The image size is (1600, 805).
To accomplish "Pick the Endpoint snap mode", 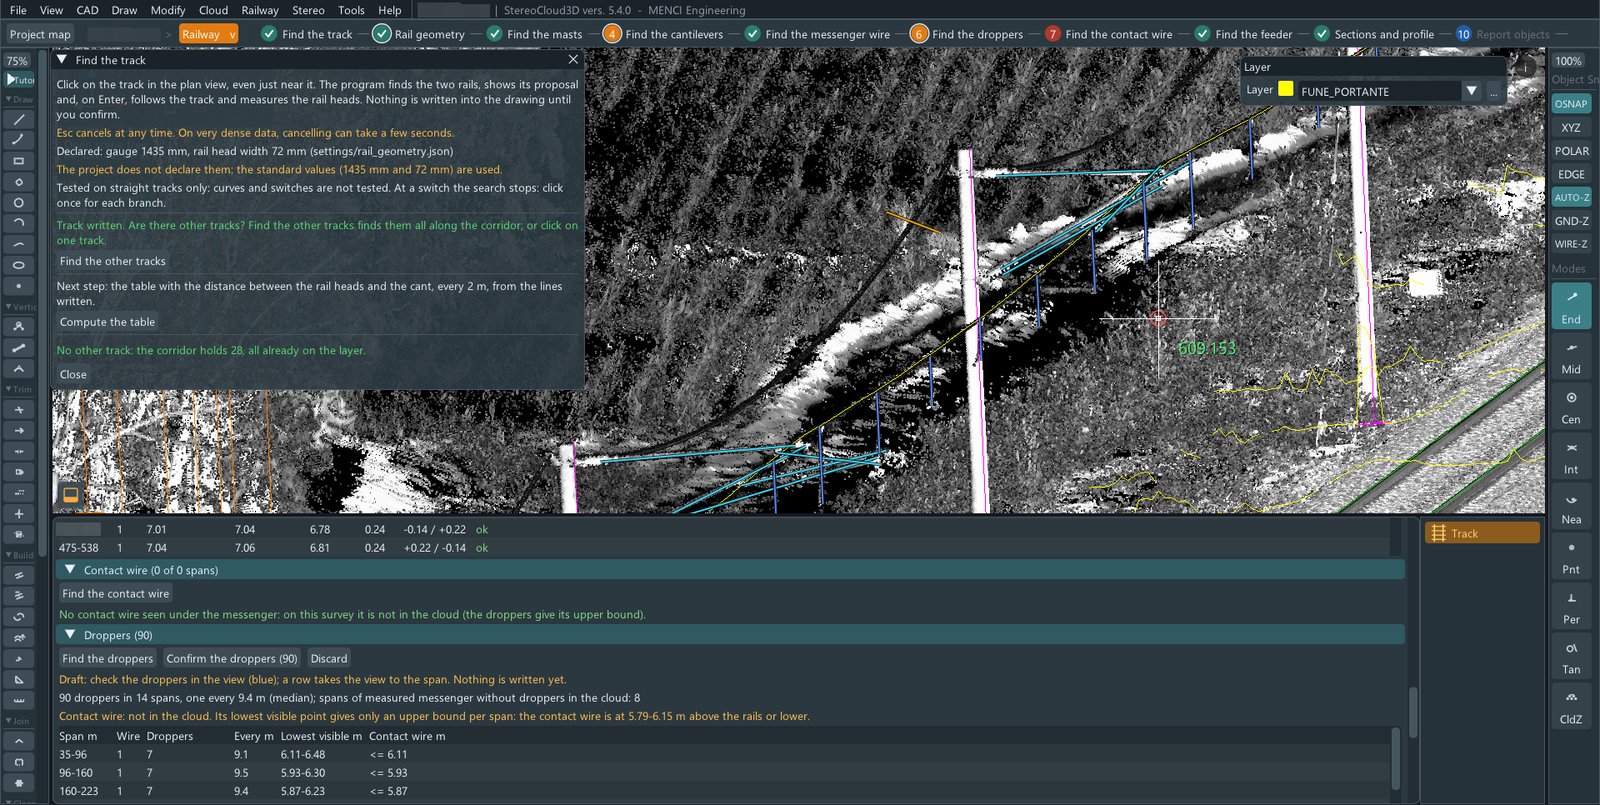I will pos(1571,305).
